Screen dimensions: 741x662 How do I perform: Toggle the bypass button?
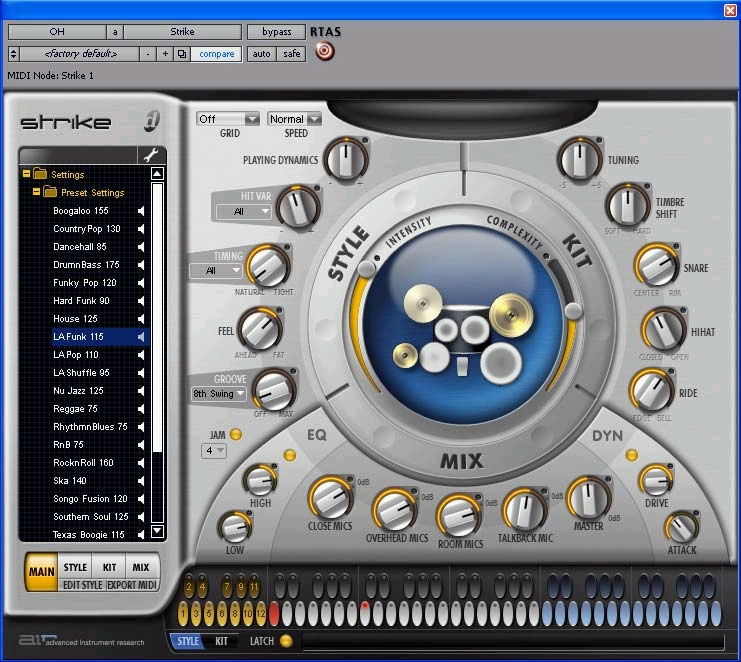click(x=276, y=32)
